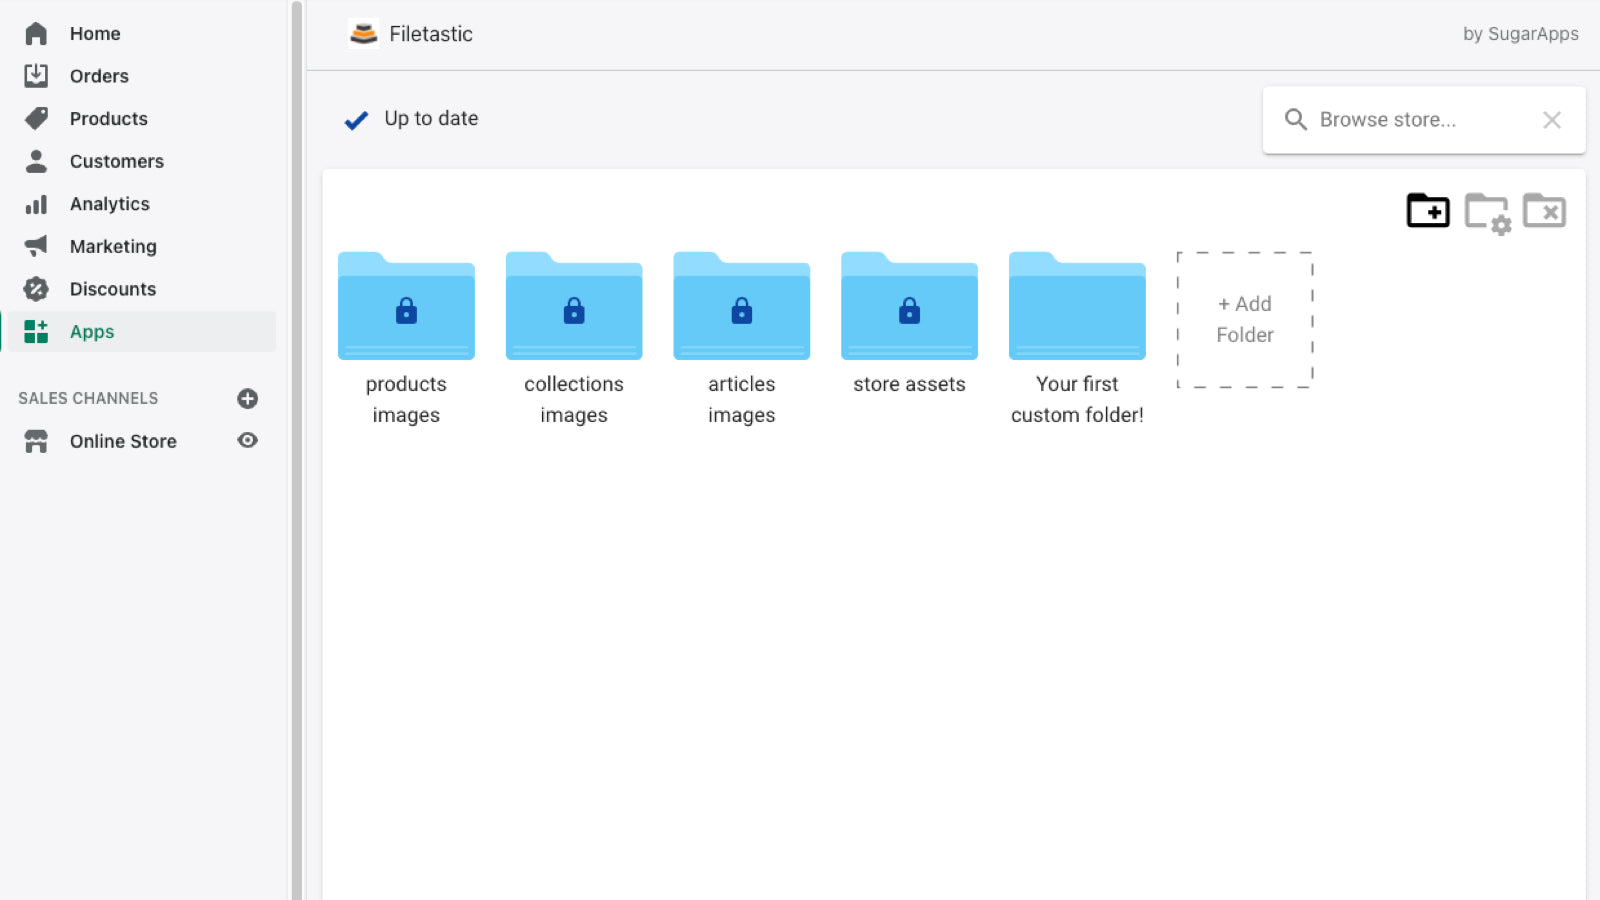This screenshot has height=900, width=1600.
Task: Select the delete folder icon
Action: tap(1544, 211)
